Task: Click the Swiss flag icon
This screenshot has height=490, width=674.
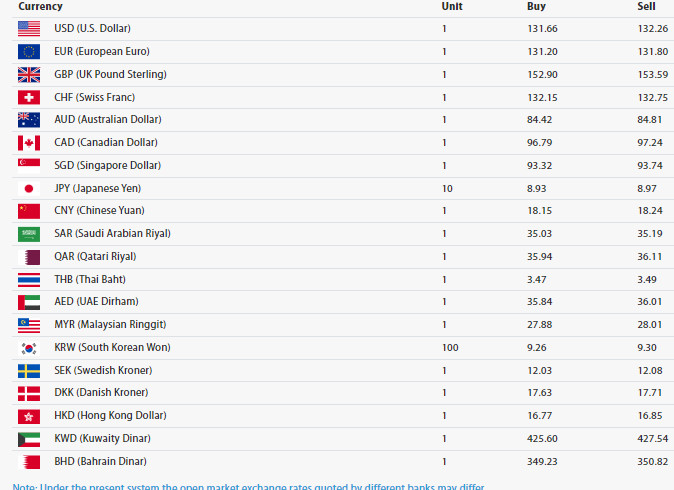Action: (29, 98)
